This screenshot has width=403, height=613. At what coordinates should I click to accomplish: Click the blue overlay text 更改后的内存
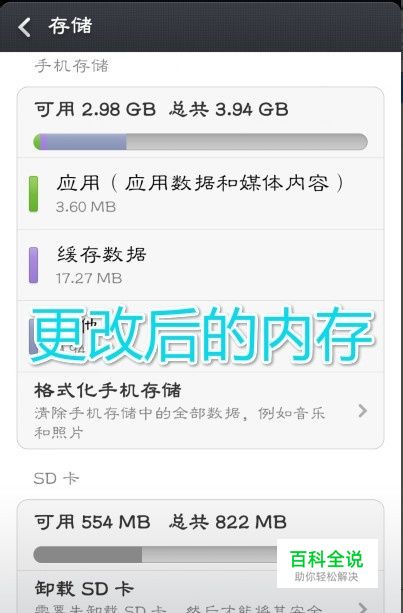click(202, 335)
